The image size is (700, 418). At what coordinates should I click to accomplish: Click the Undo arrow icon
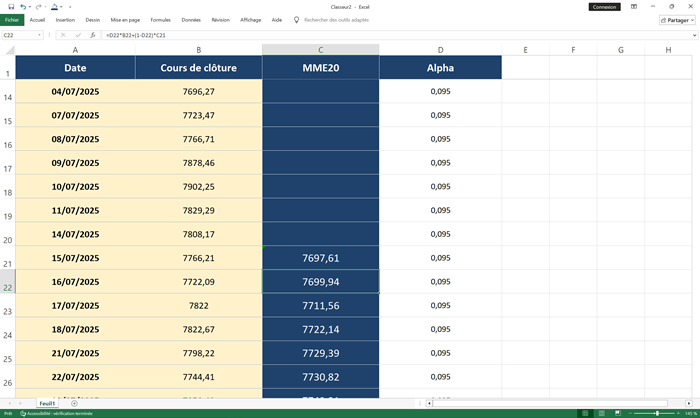click(23, 6)
